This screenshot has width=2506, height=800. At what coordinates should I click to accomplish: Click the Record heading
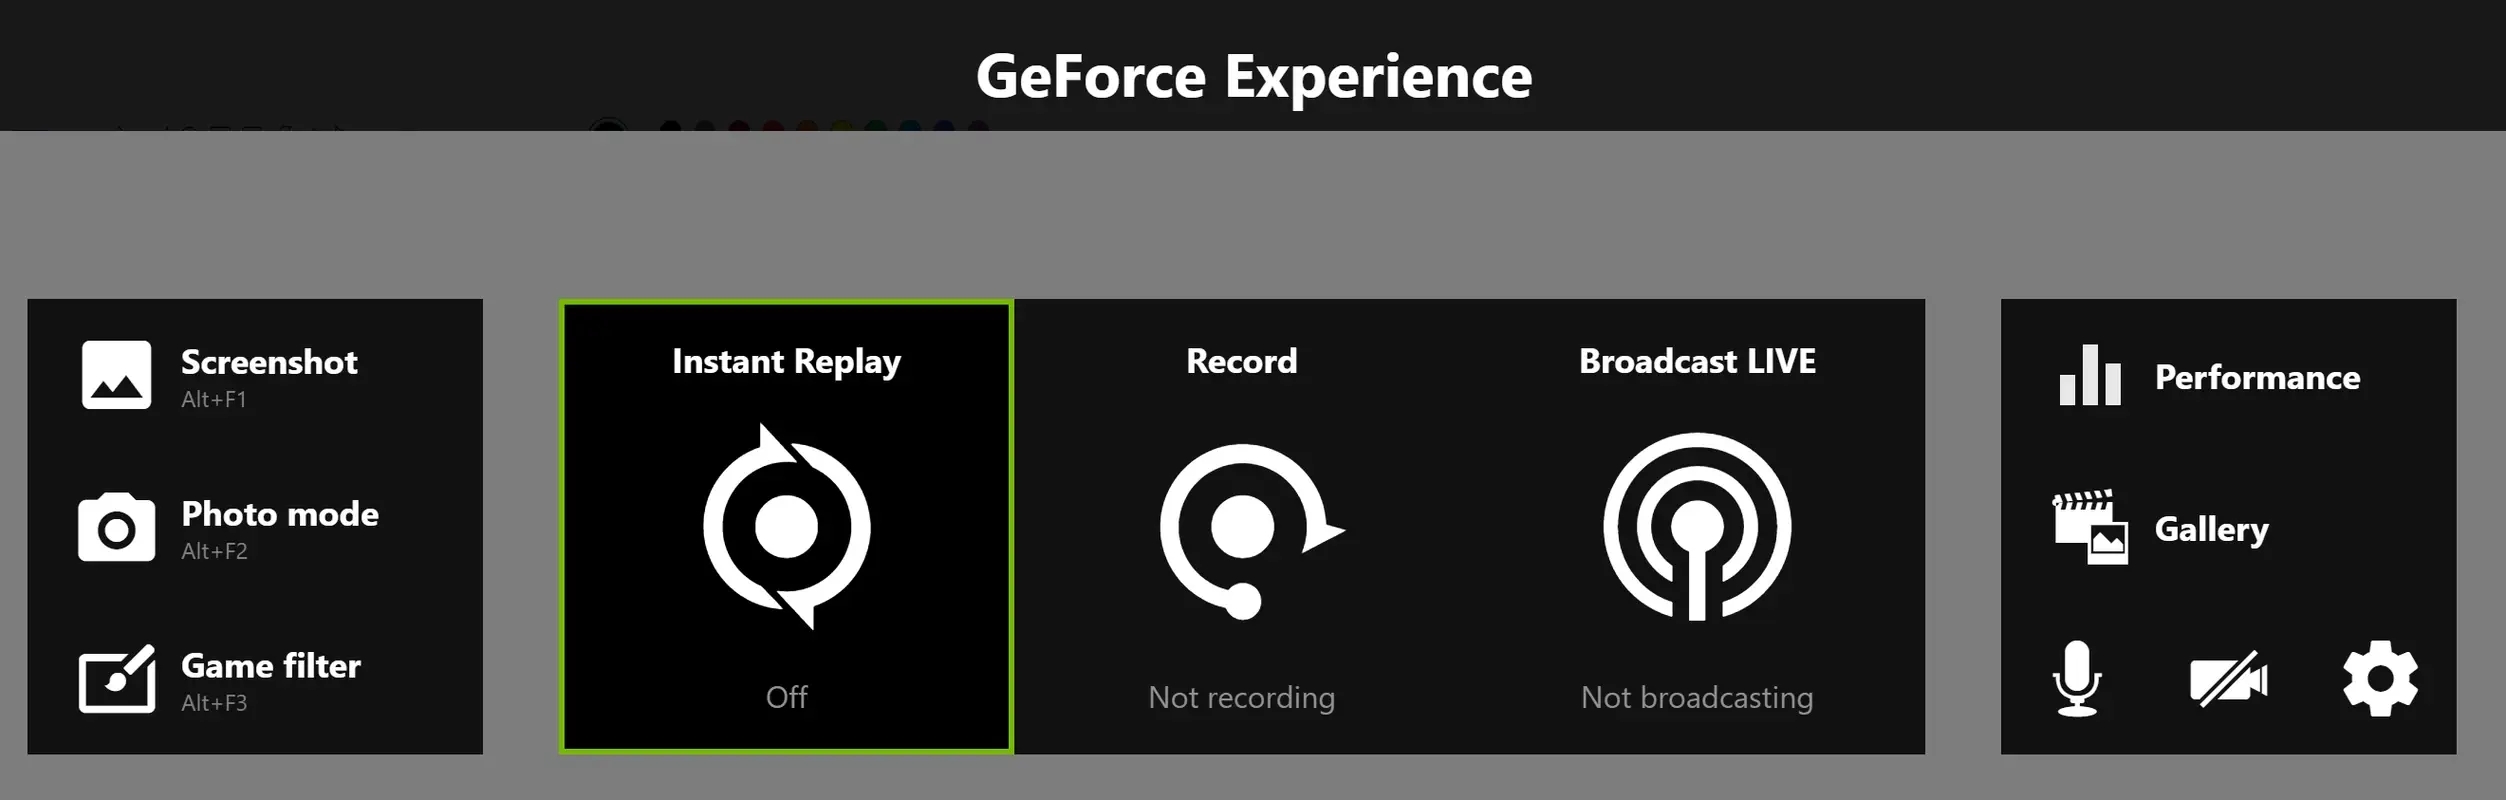(1242, 361)
